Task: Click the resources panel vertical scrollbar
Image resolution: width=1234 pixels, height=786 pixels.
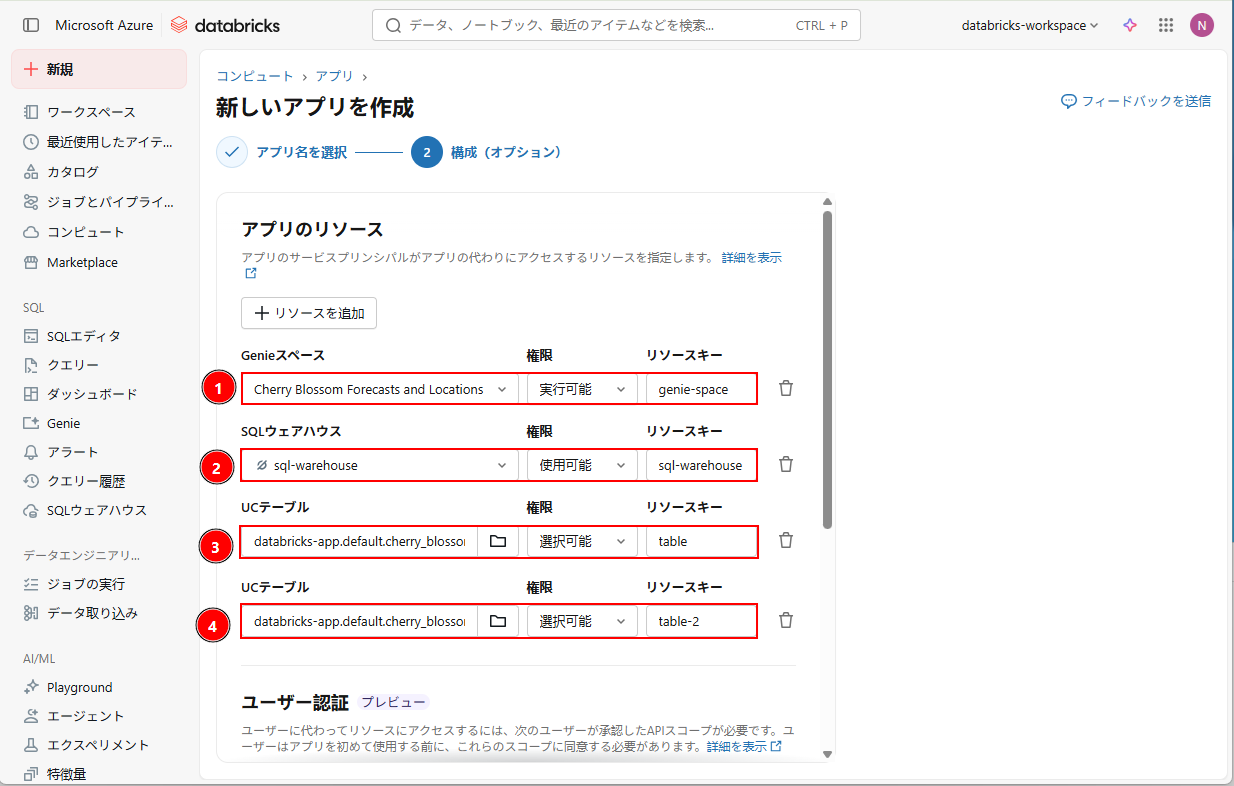Action: [826, 370]
